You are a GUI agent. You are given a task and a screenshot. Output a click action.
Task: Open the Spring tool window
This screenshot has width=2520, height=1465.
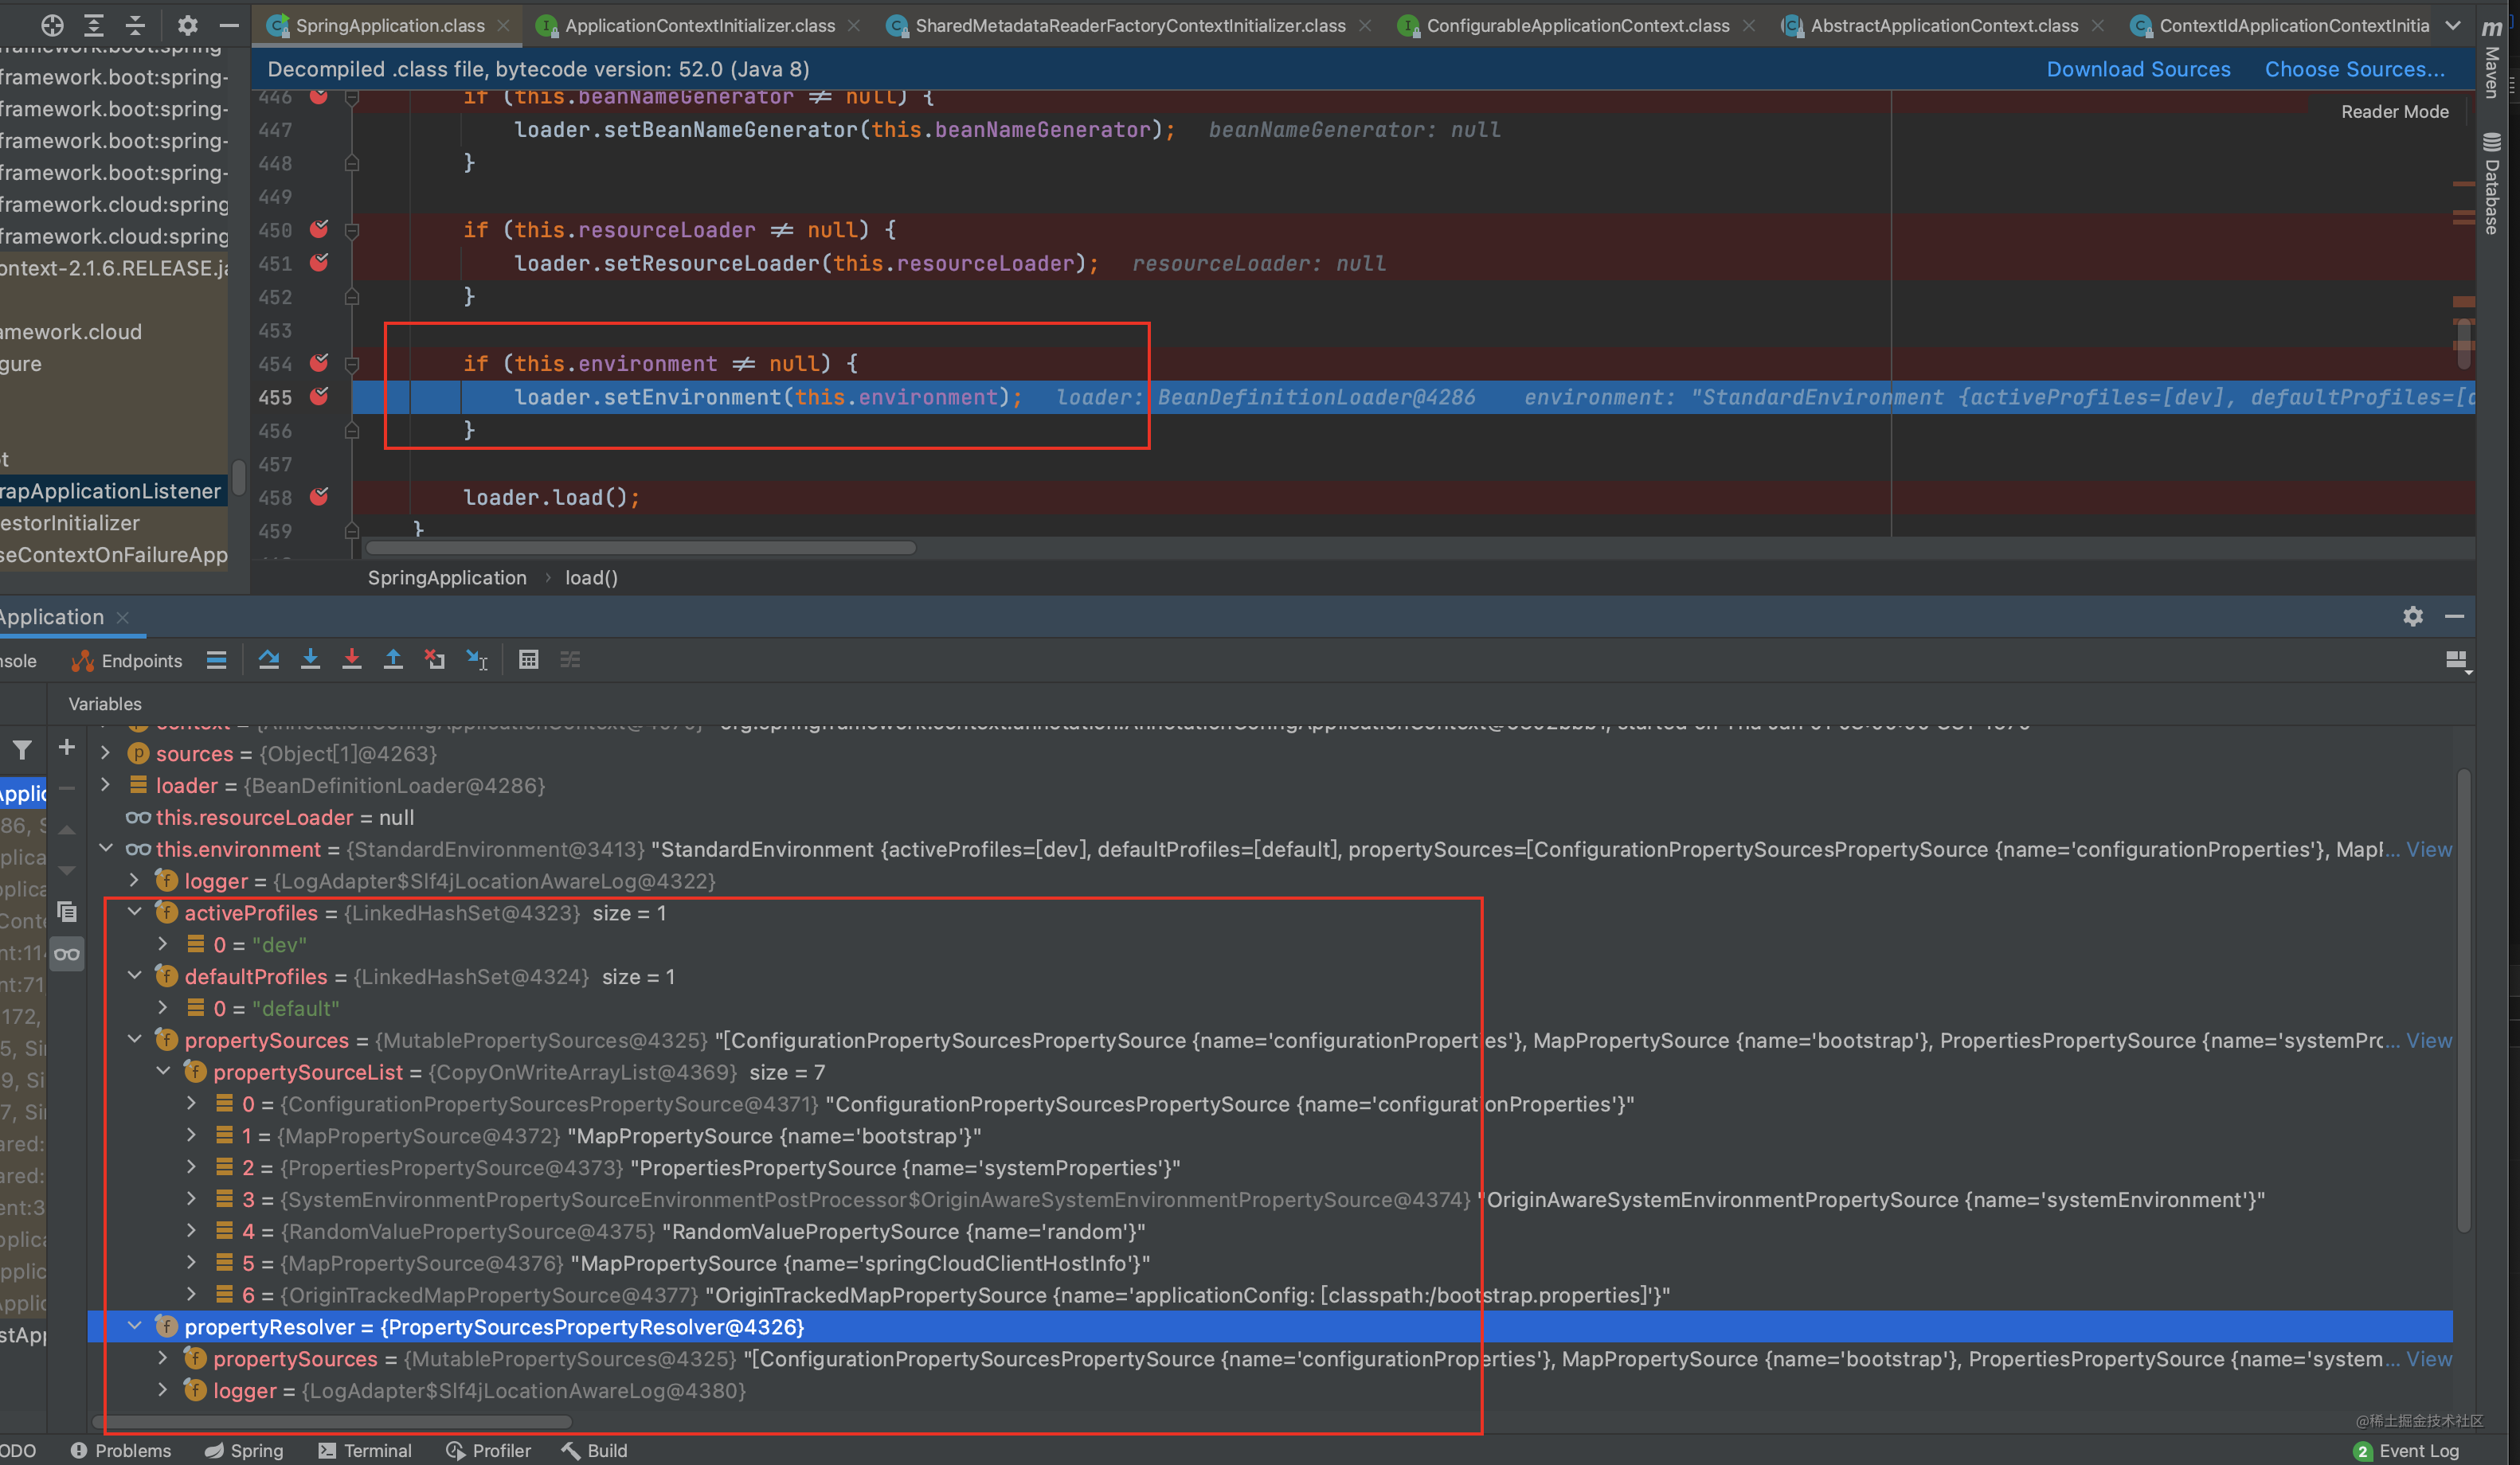244,1450
